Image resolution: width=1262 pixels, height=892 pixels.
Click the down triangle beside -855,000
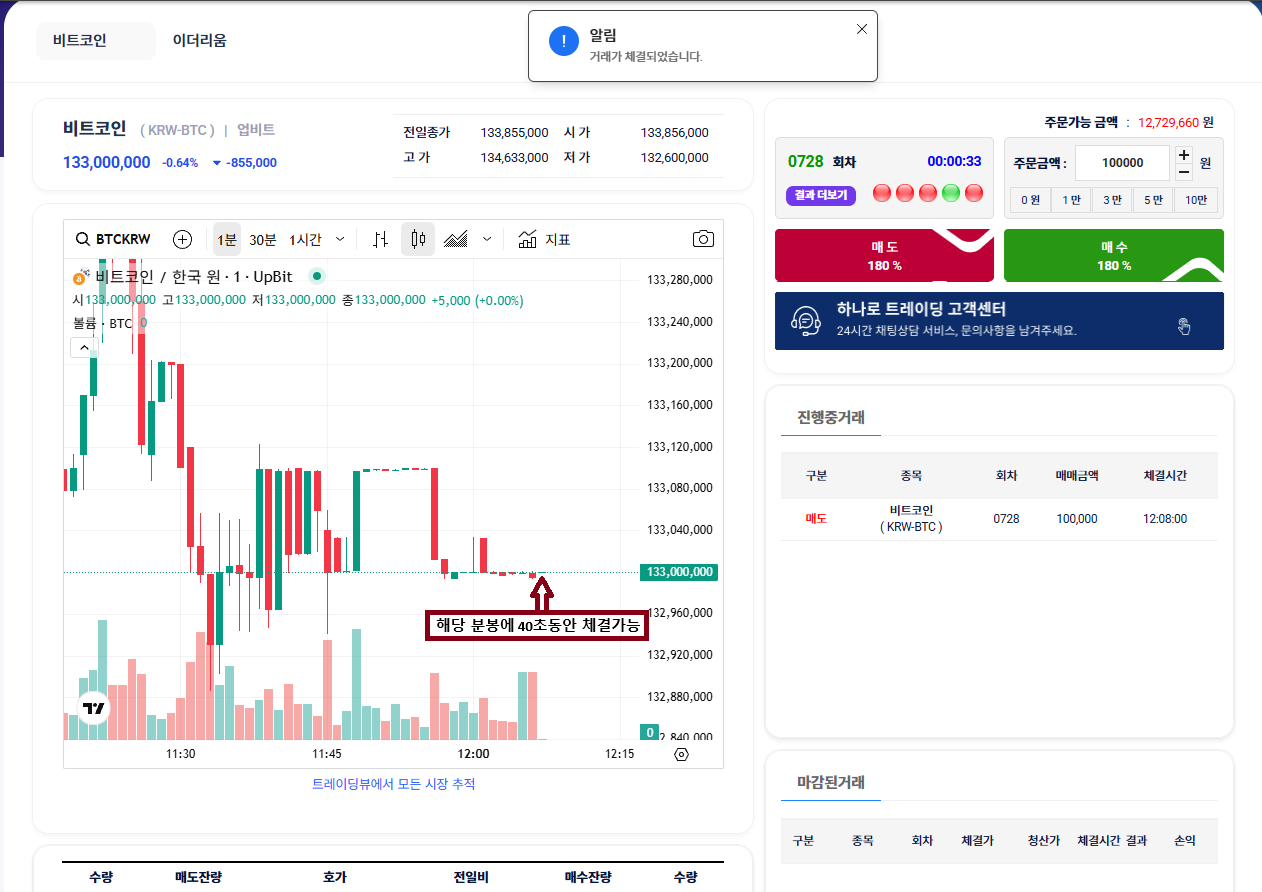pos(217,163)
